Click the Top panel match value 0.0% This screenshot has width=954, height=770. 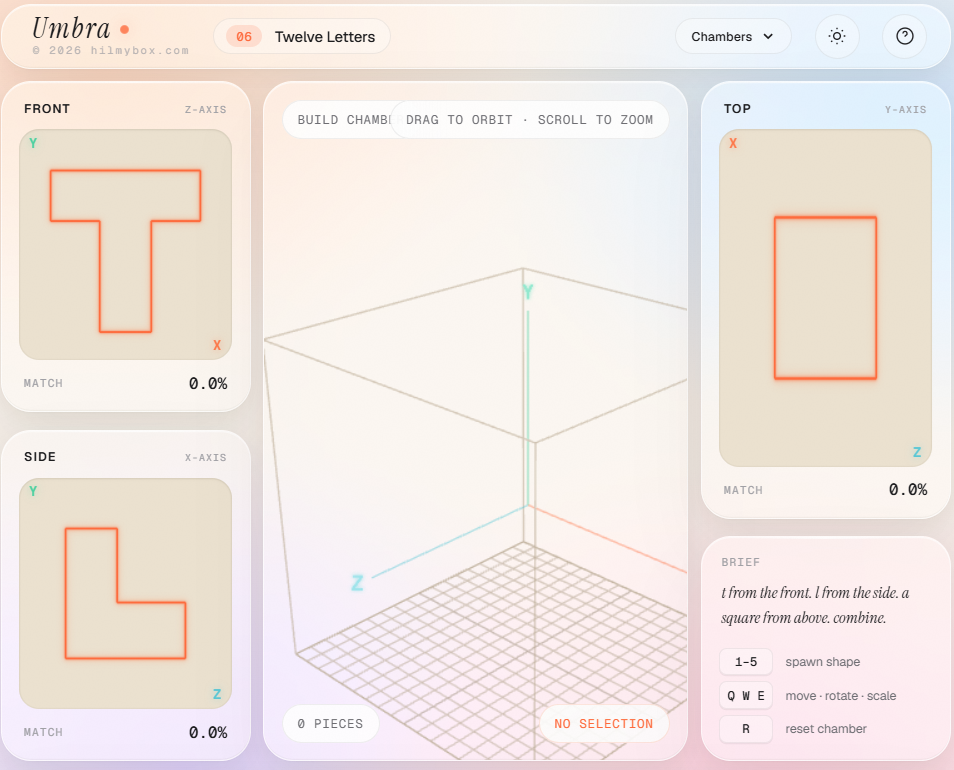point(908,490)
